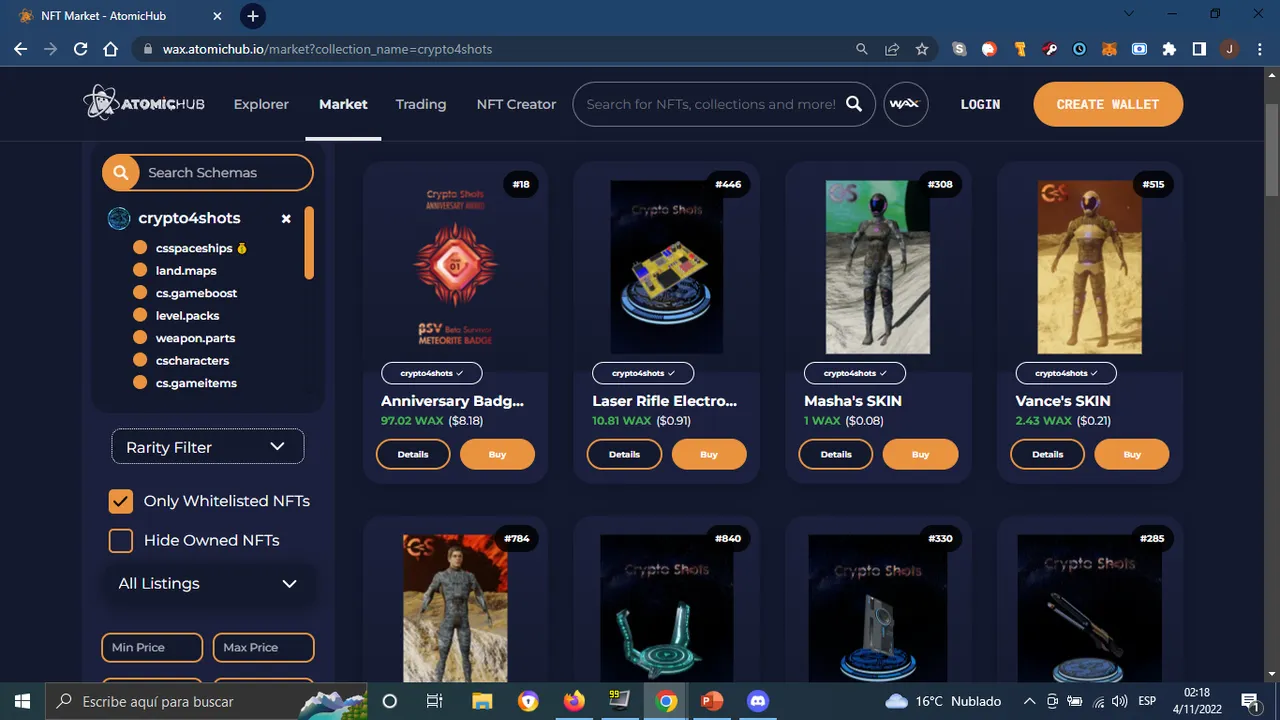Open the Windows Start menu
The width and height of the screenshot is (1280, 720).
tap(22, 701)
